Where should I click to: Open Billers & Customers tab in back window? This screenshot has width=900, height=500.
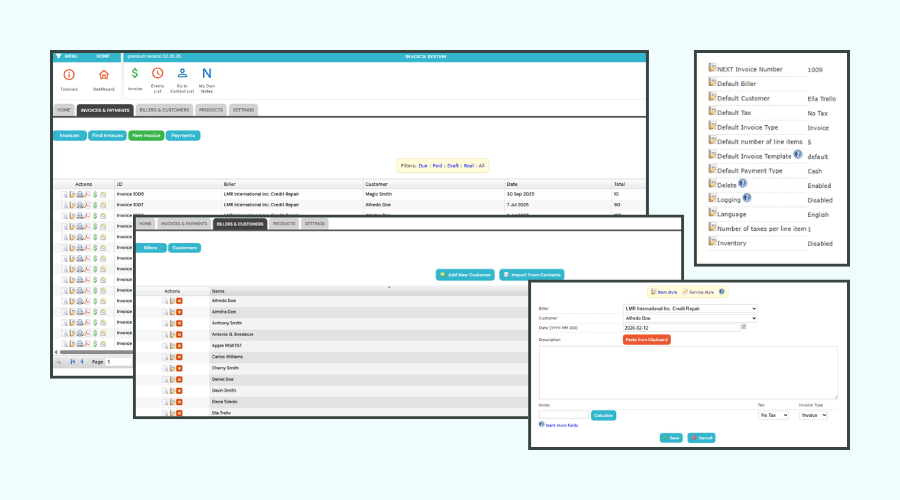[x=164, y=110]
